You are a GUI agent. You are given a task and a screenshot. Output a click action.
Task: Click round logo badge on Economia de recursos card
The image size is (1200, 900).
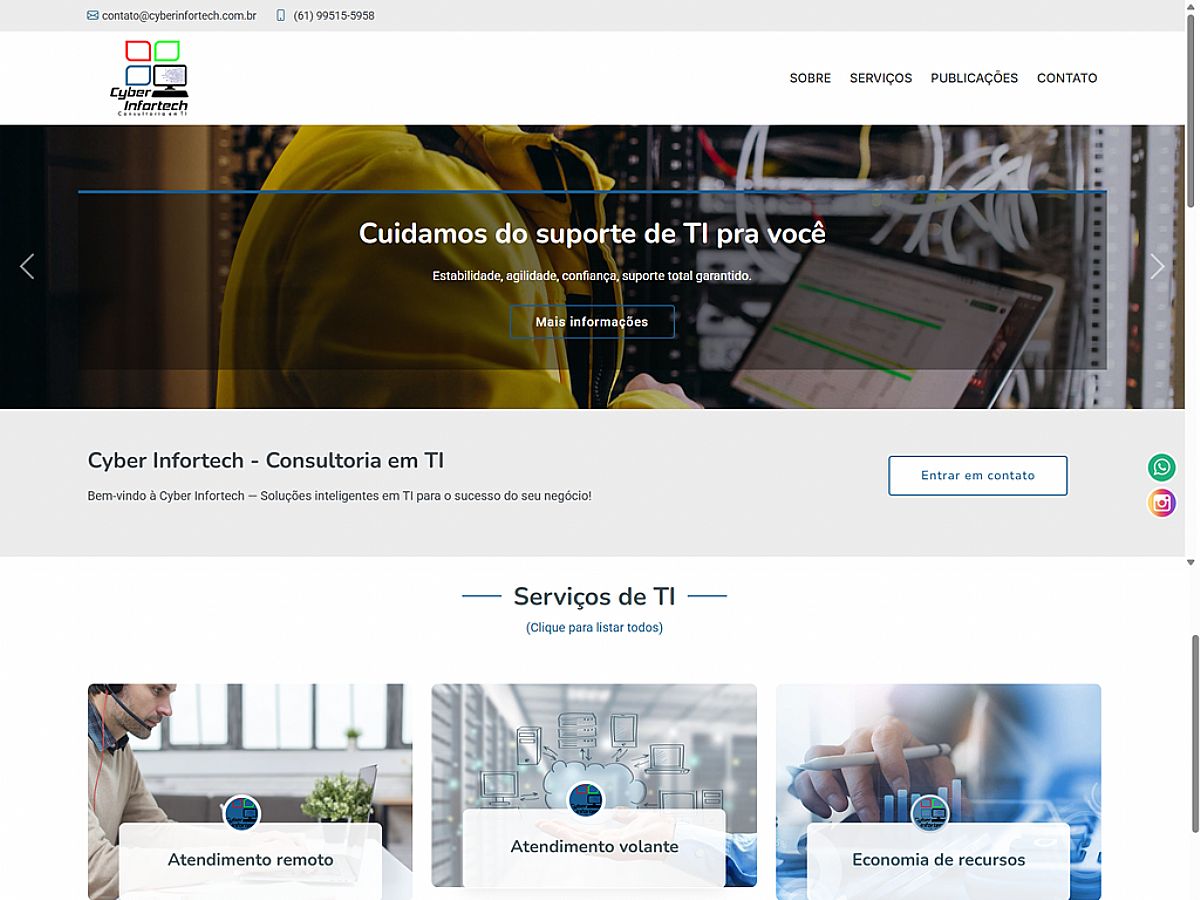tap(930, 813)
